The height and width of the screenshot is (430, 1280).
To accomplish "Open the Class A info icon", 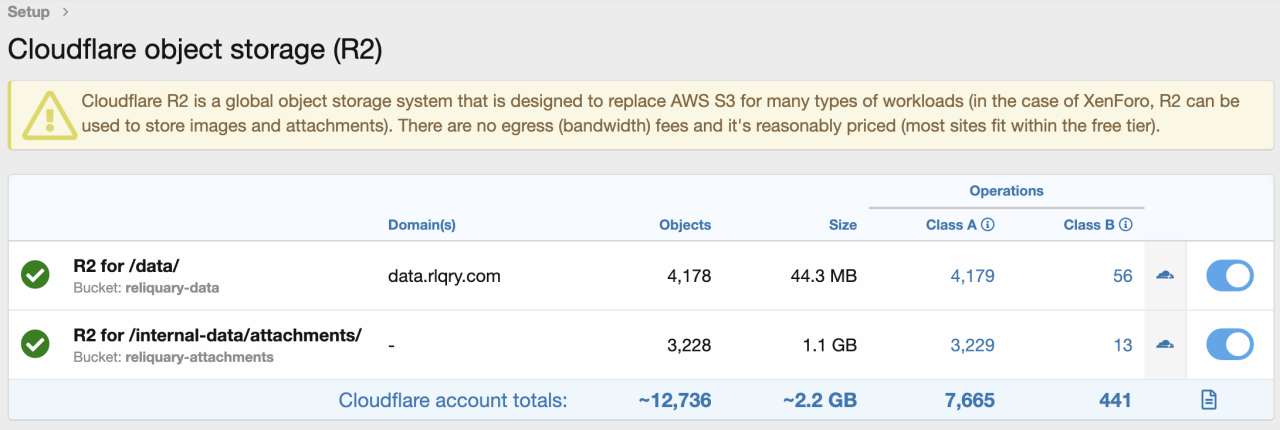I will [988, 225].
